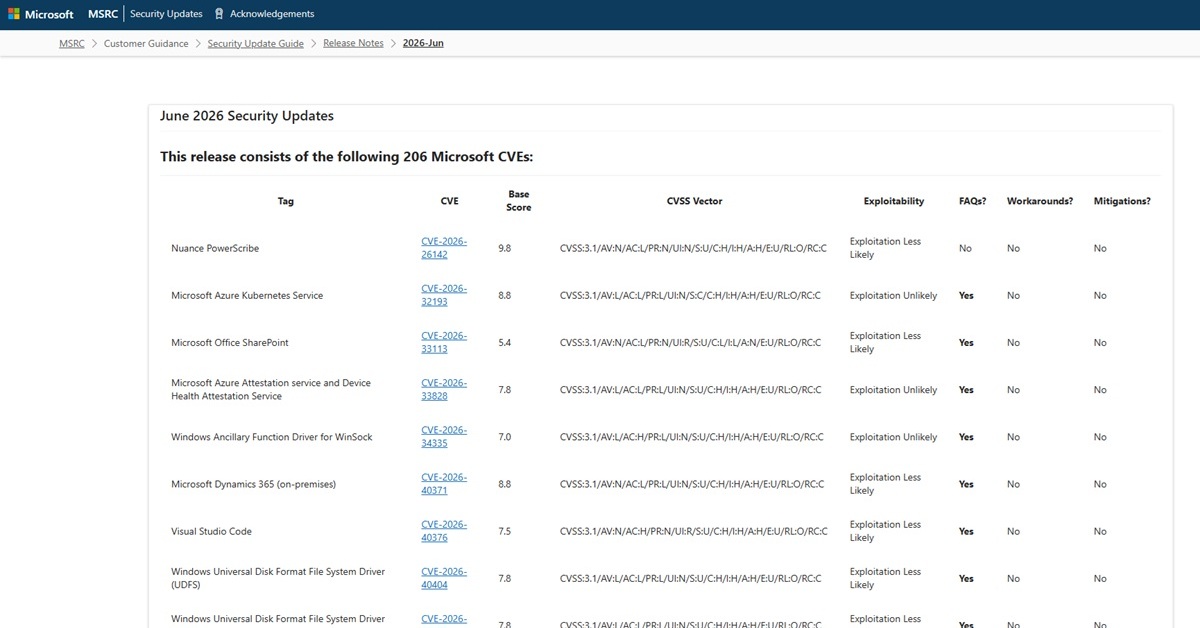Image resolution: width=1200 pixels, height=628 pixels.
Task: Open CVE-2026-33828 link
Action: click(x=444, y=389)
